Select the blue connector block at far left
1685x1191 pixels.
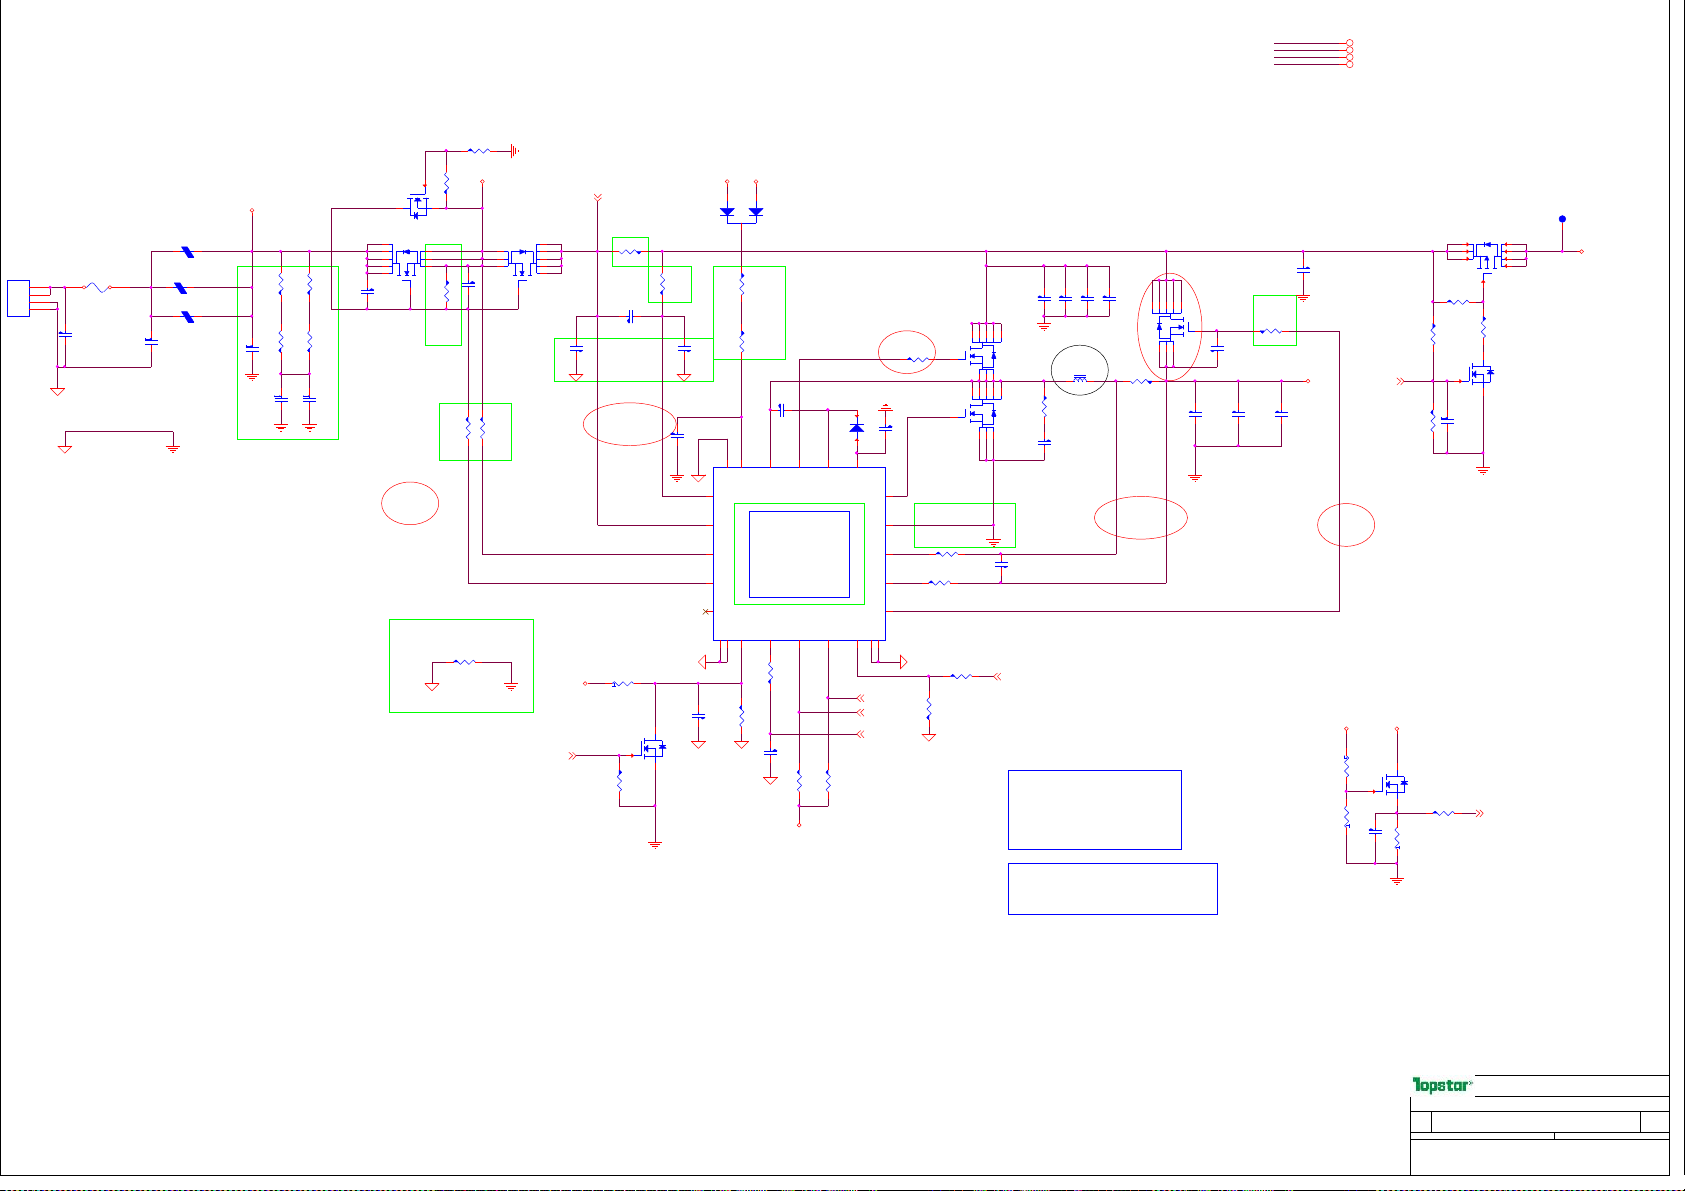[x=18, y=298]
